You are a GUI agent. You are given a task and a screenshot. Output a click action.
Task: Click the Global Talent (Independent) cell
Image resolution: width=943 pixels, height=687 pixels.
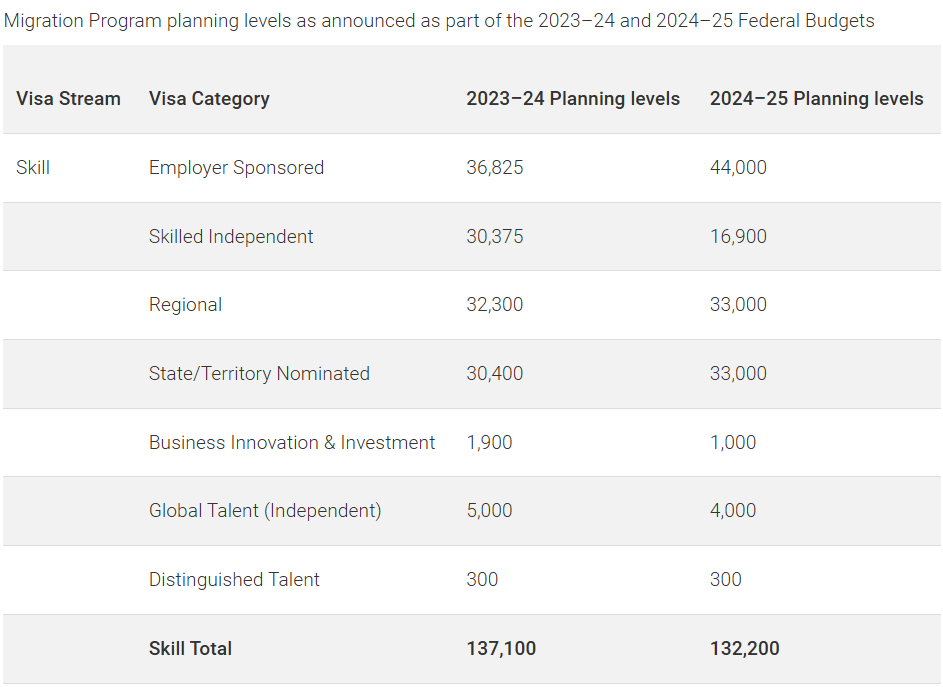click(x=265, y=511)
